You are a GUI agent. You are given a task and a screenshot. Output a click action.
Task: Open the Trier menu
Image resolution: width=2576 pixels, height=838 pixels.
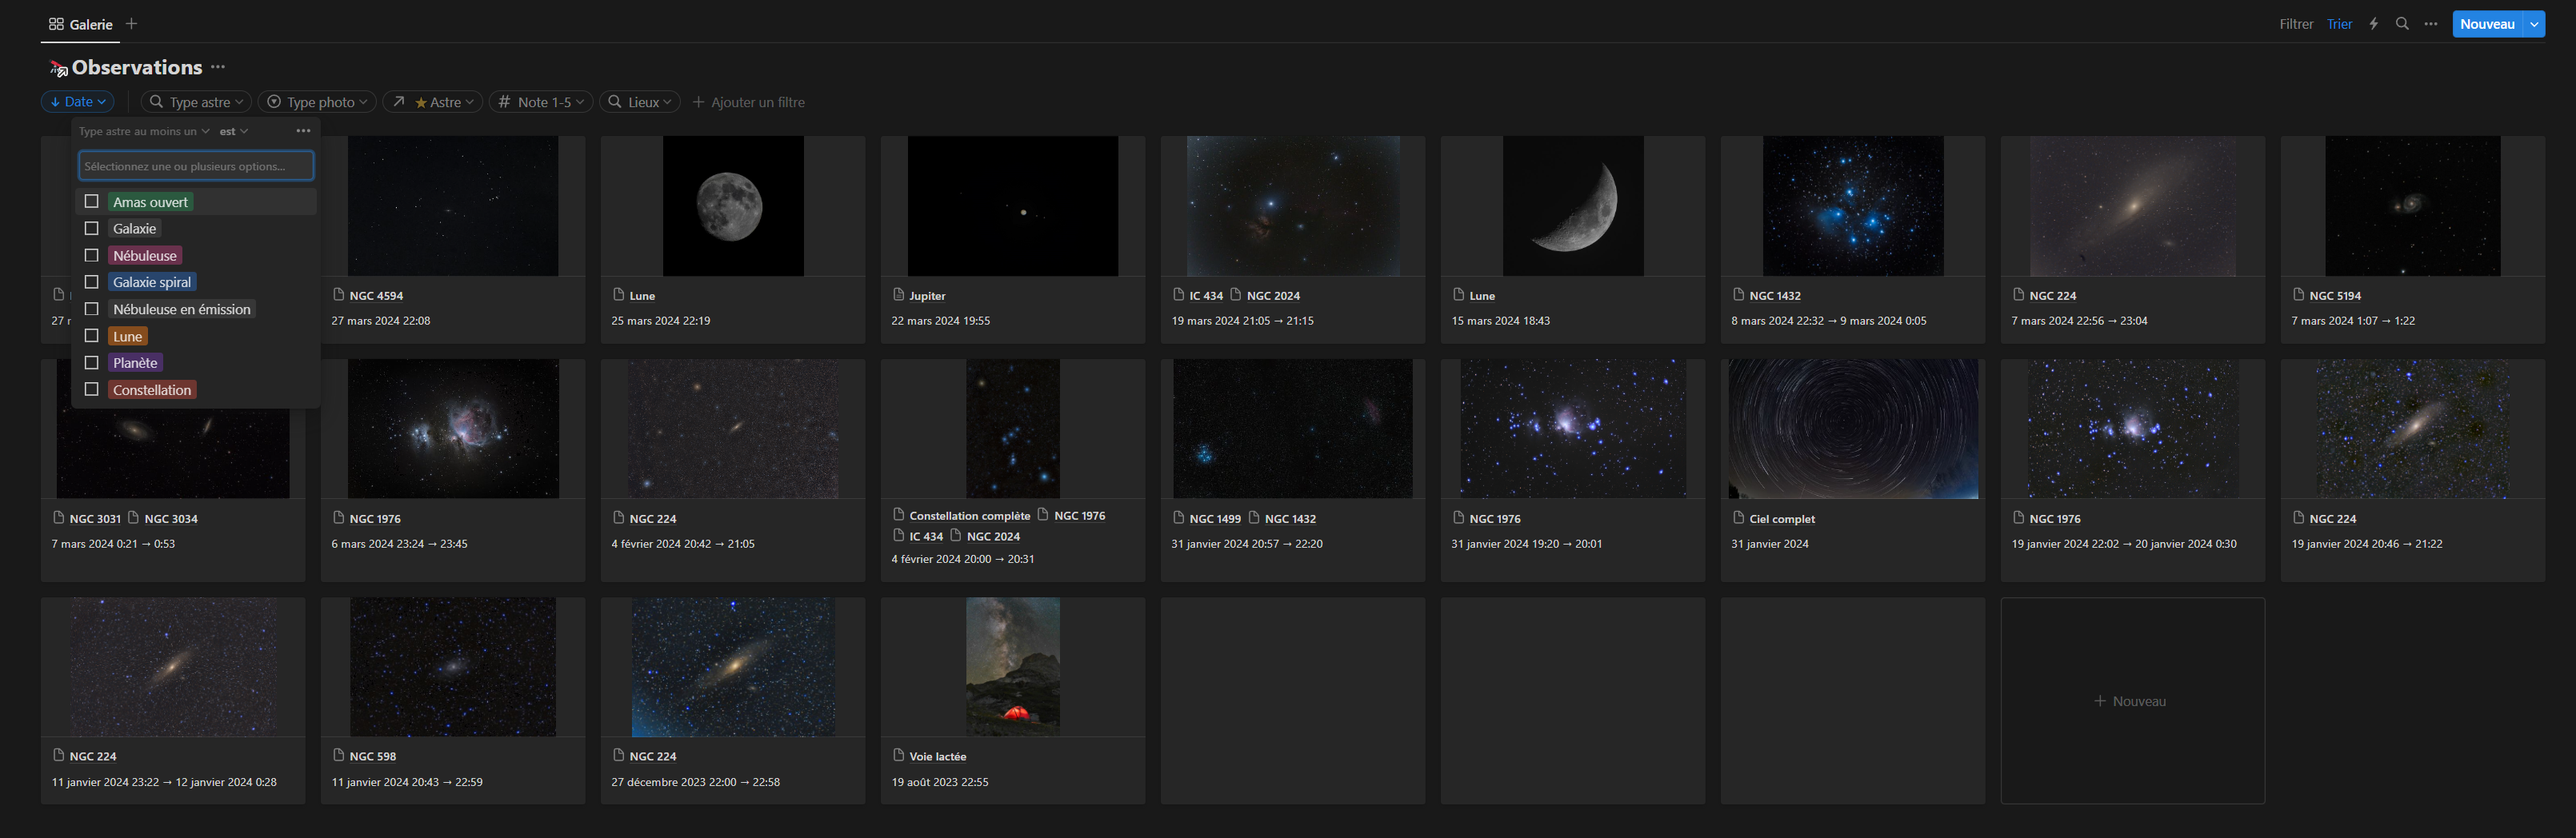pyautogui.click(x=2339, y=24)
